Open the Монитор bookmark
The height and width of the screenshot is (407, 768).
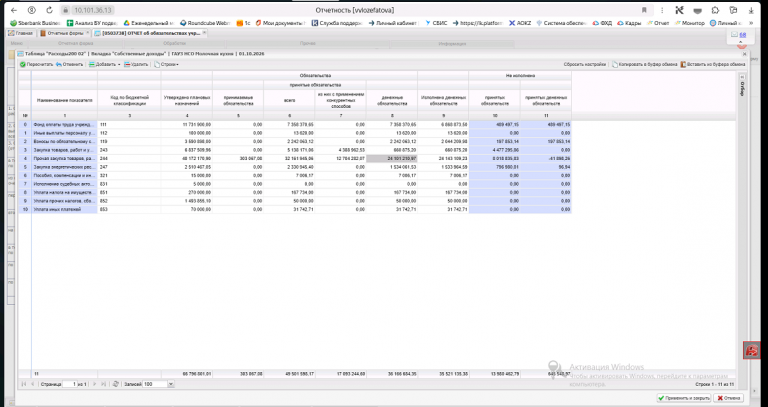[689, 23]
